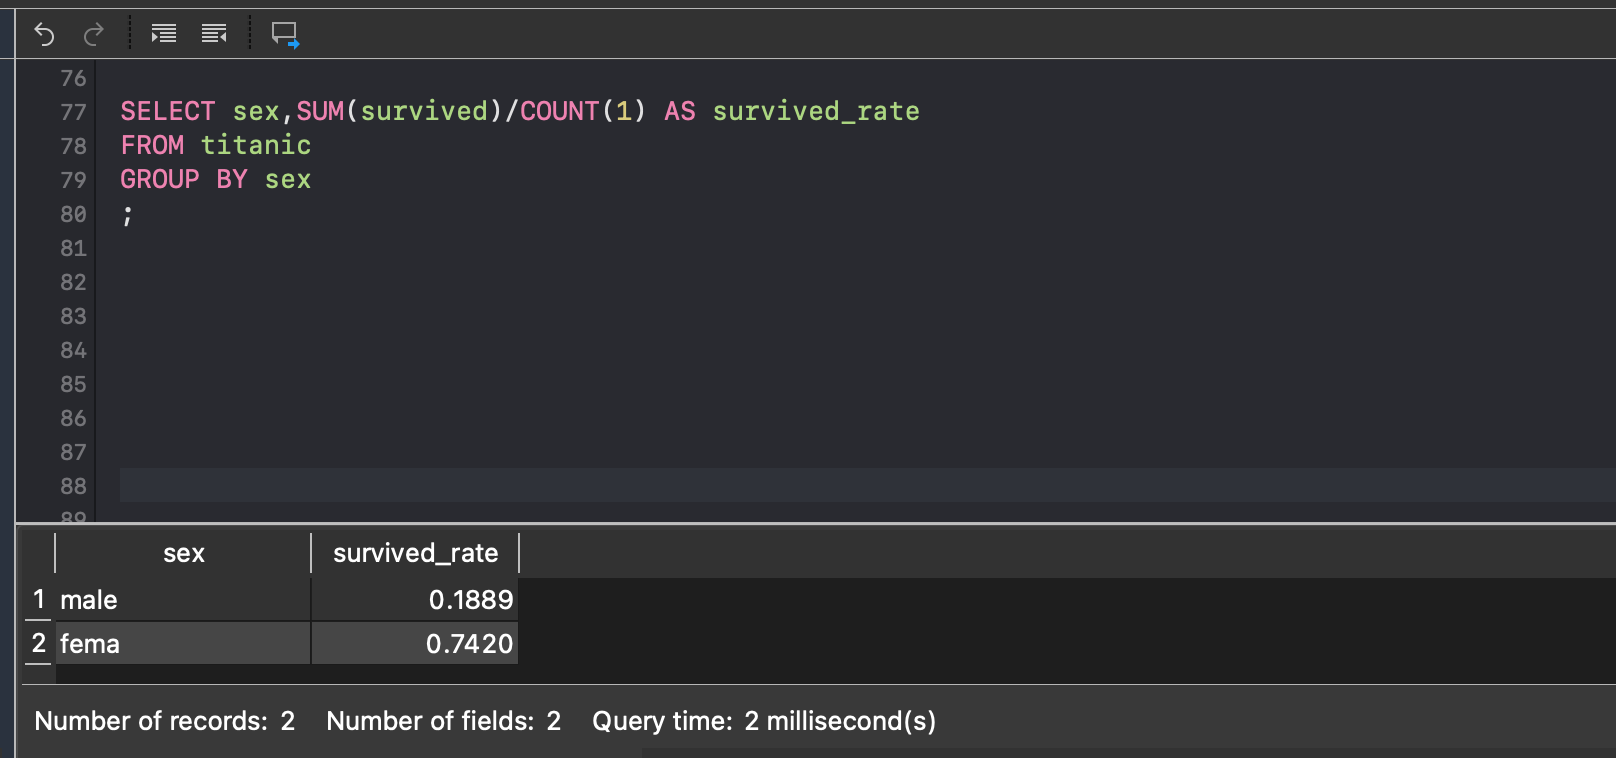Viewport: 1616px width, 758px height.
Task: Click the SUM function in the query
Action: [x=320, y=111]
